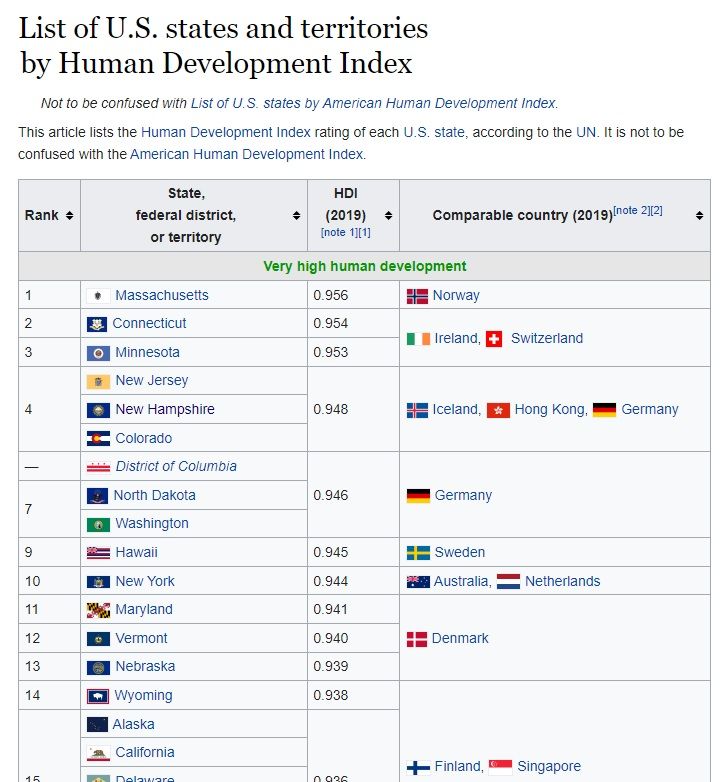Click the Australia flag icon
The height and width of the screenshot is (782, 727).
pyautogui.click(x=418, y=582)
